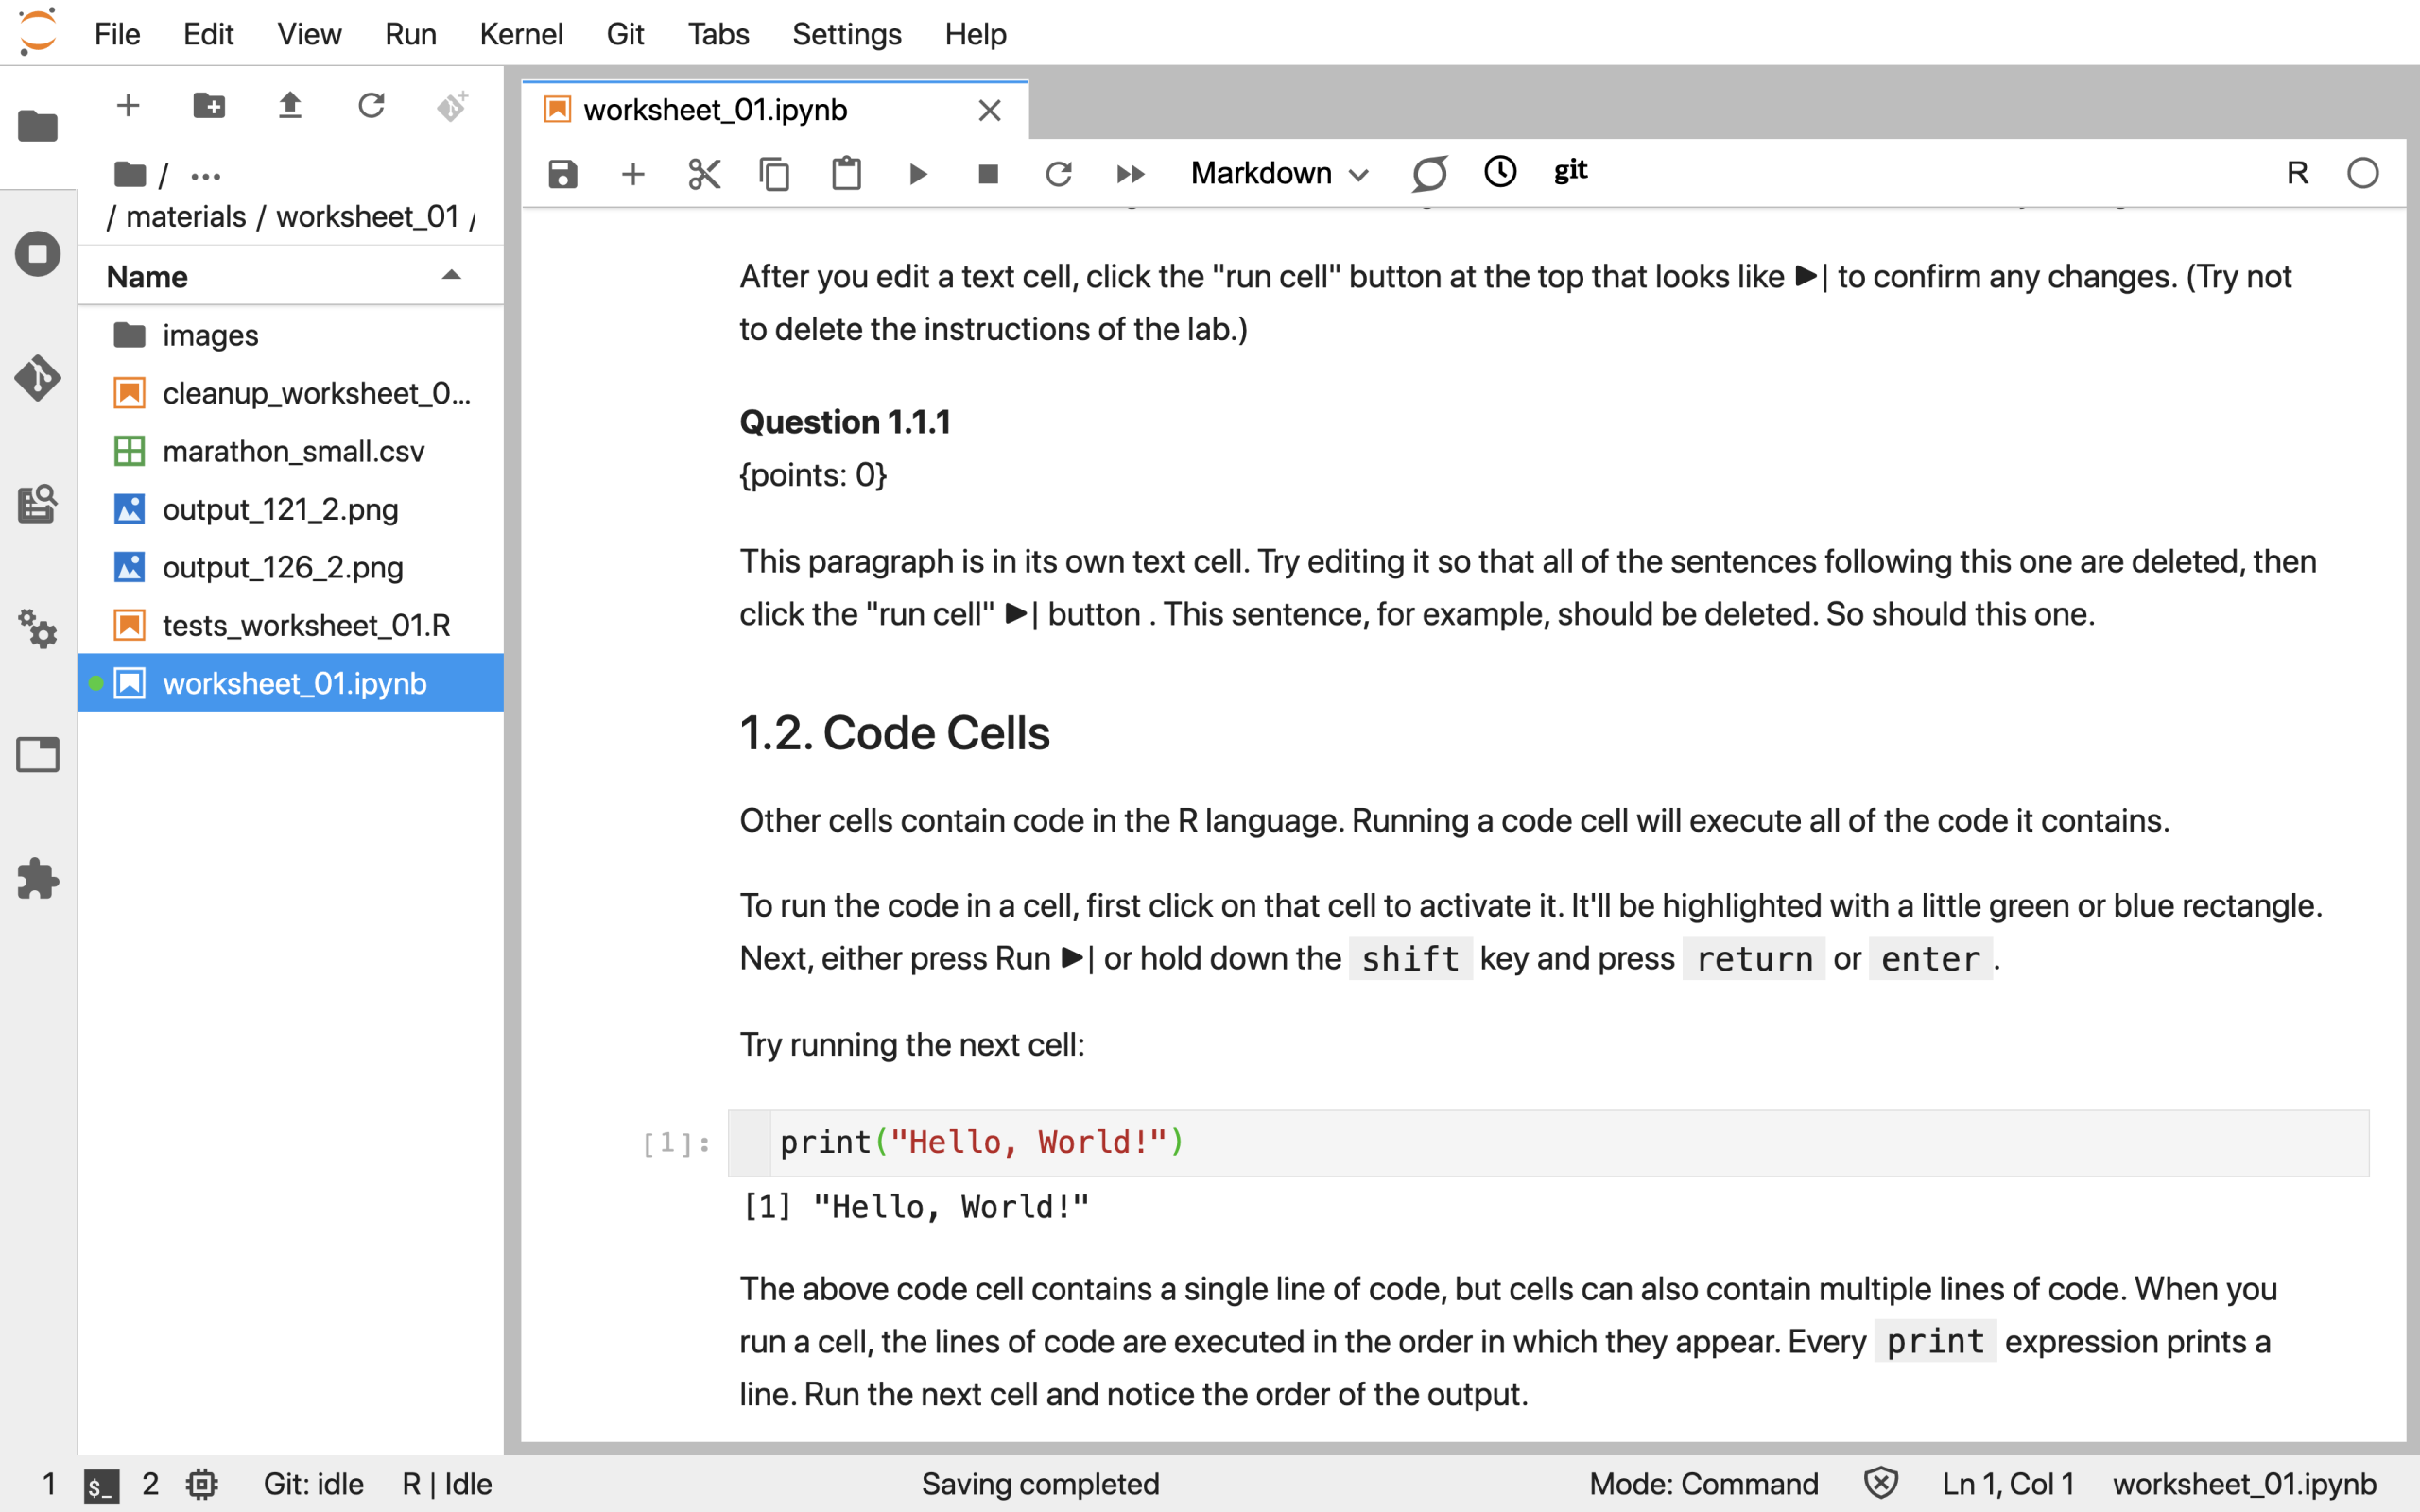Collapse the file browser using folder icon
This screenshot has height=1512, width=2420.
(x=38, y=127)
